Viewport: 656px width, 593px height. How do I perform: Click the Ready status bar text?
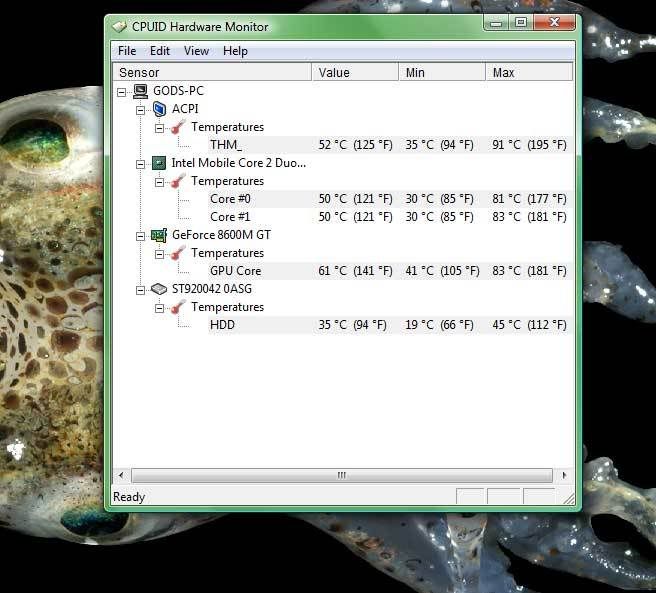(129, 497)
